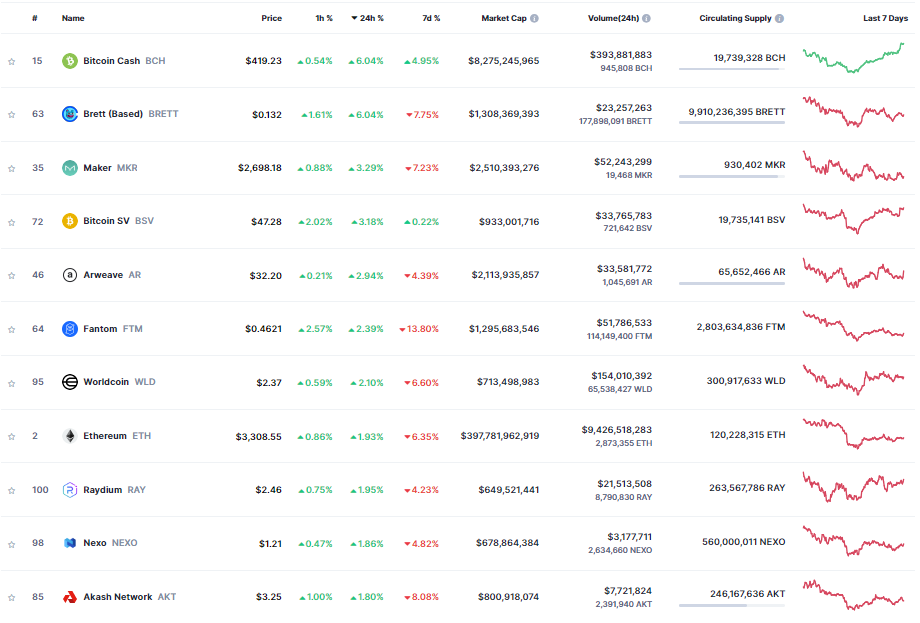Star Akash Network to add to watchlist

point(12,598)
